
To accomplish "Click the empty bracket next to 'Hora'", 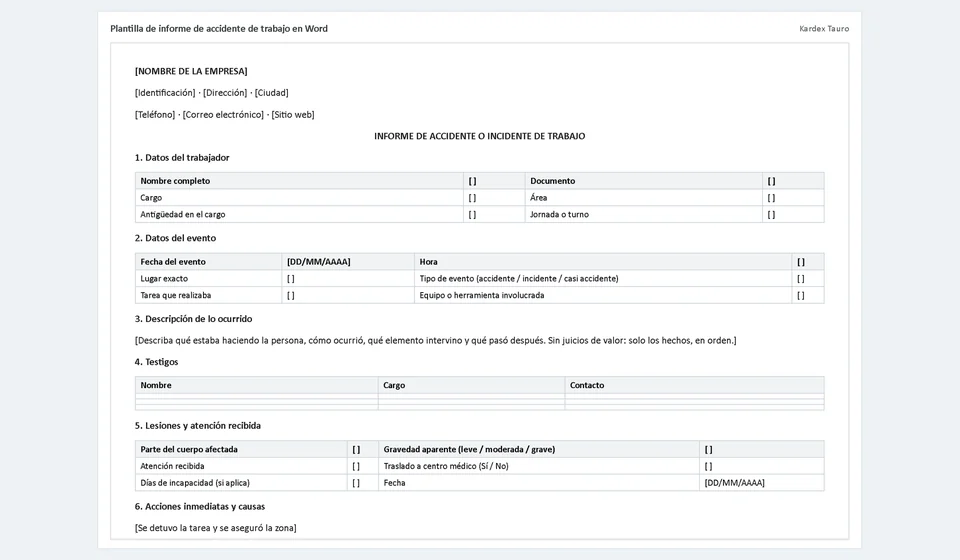I will [x=801, y=262].
